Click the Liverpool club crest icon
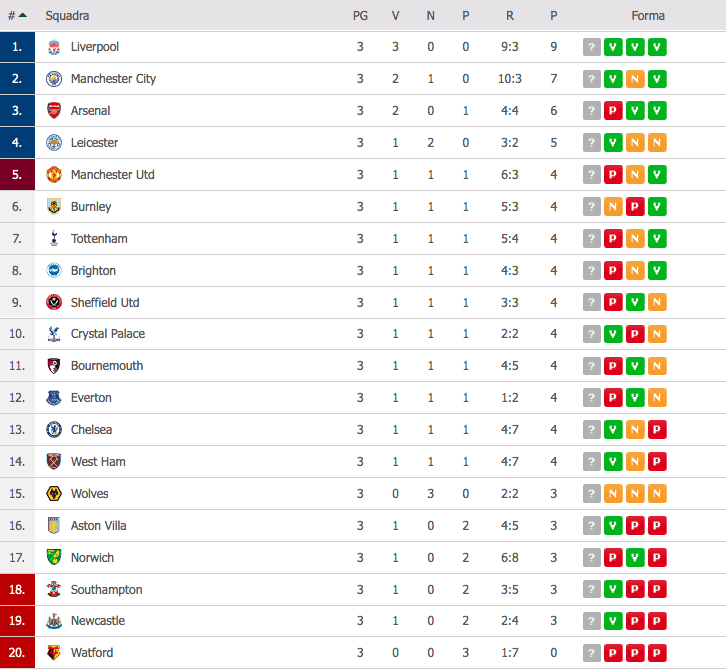The height and width of the screenshot is (670, 727). click(54, 47)
